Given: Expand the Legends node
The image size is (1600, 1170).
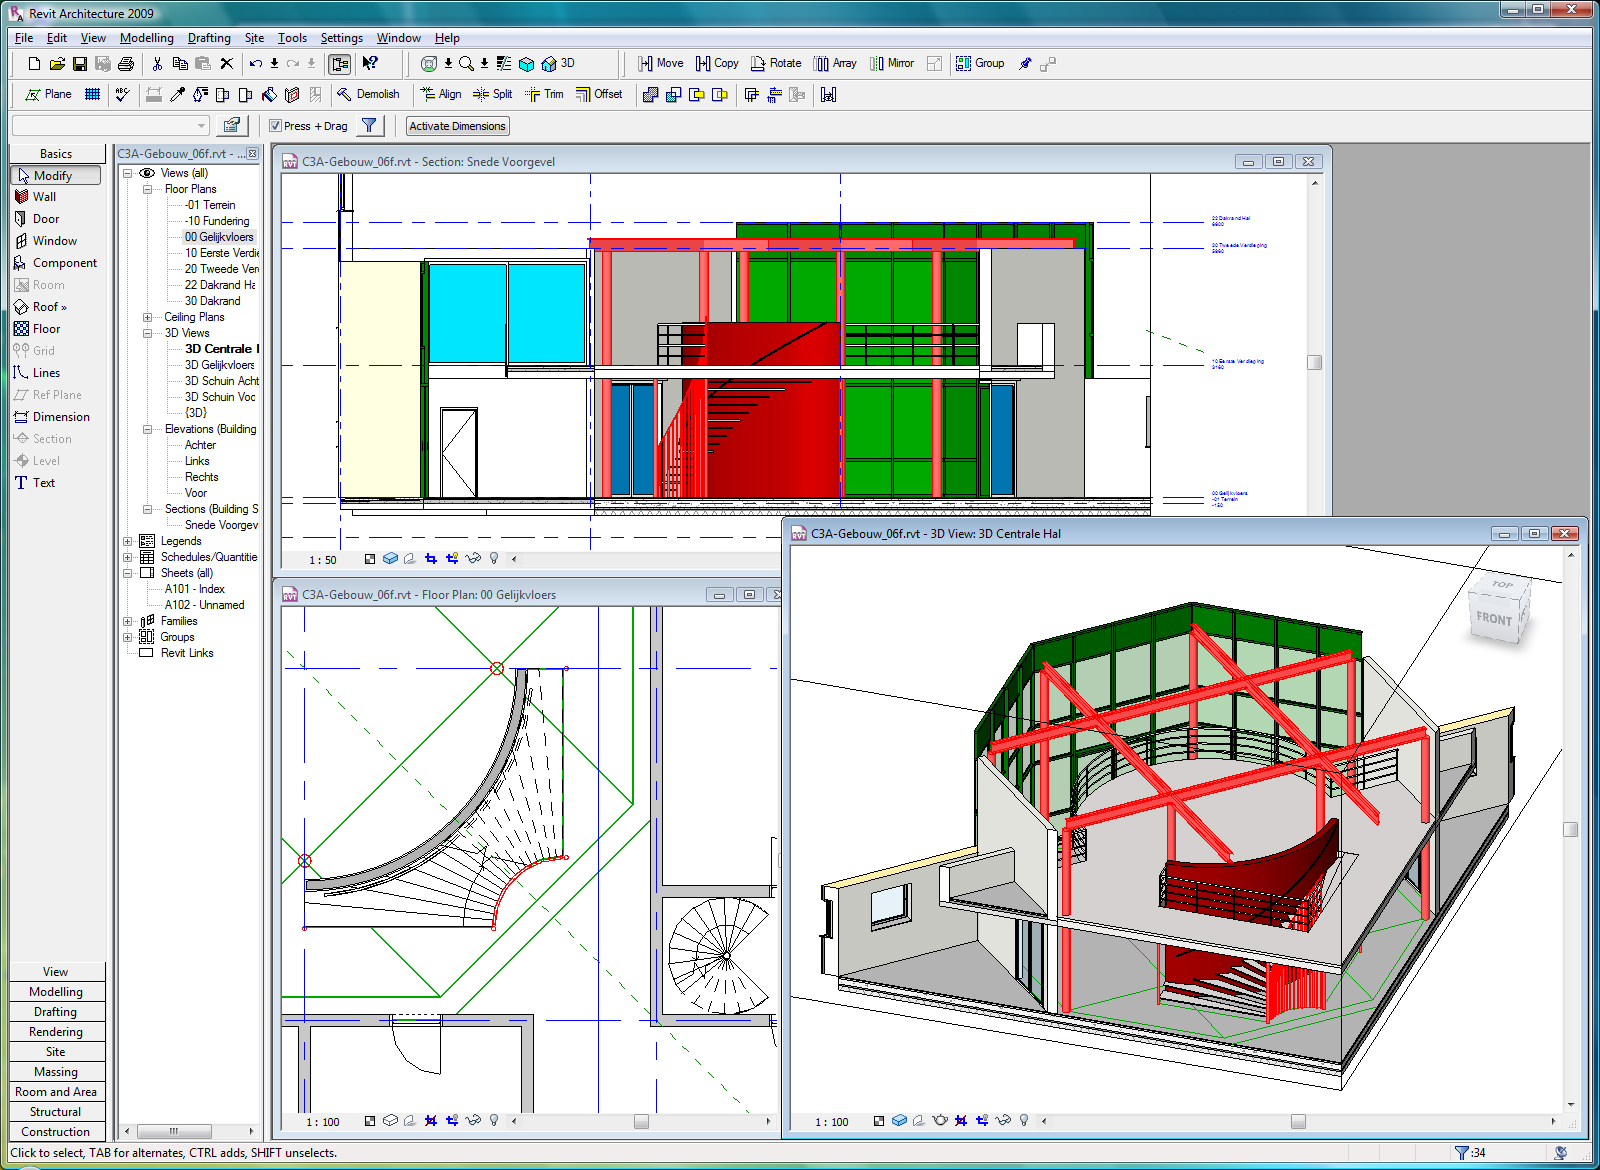Looking at the screenshot, I should (128, 541).
